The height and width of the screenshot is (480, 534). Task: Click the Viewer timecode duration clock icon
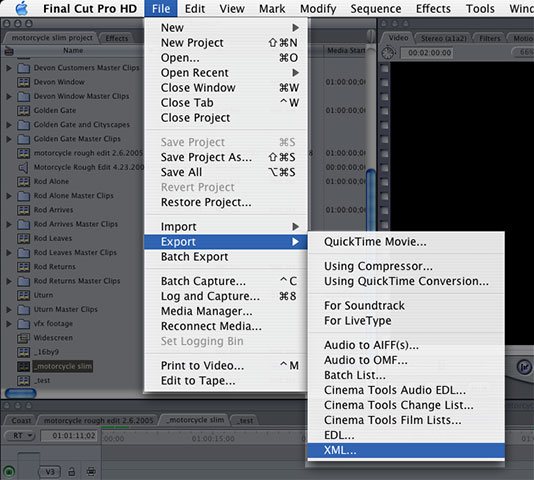[388, 53]
